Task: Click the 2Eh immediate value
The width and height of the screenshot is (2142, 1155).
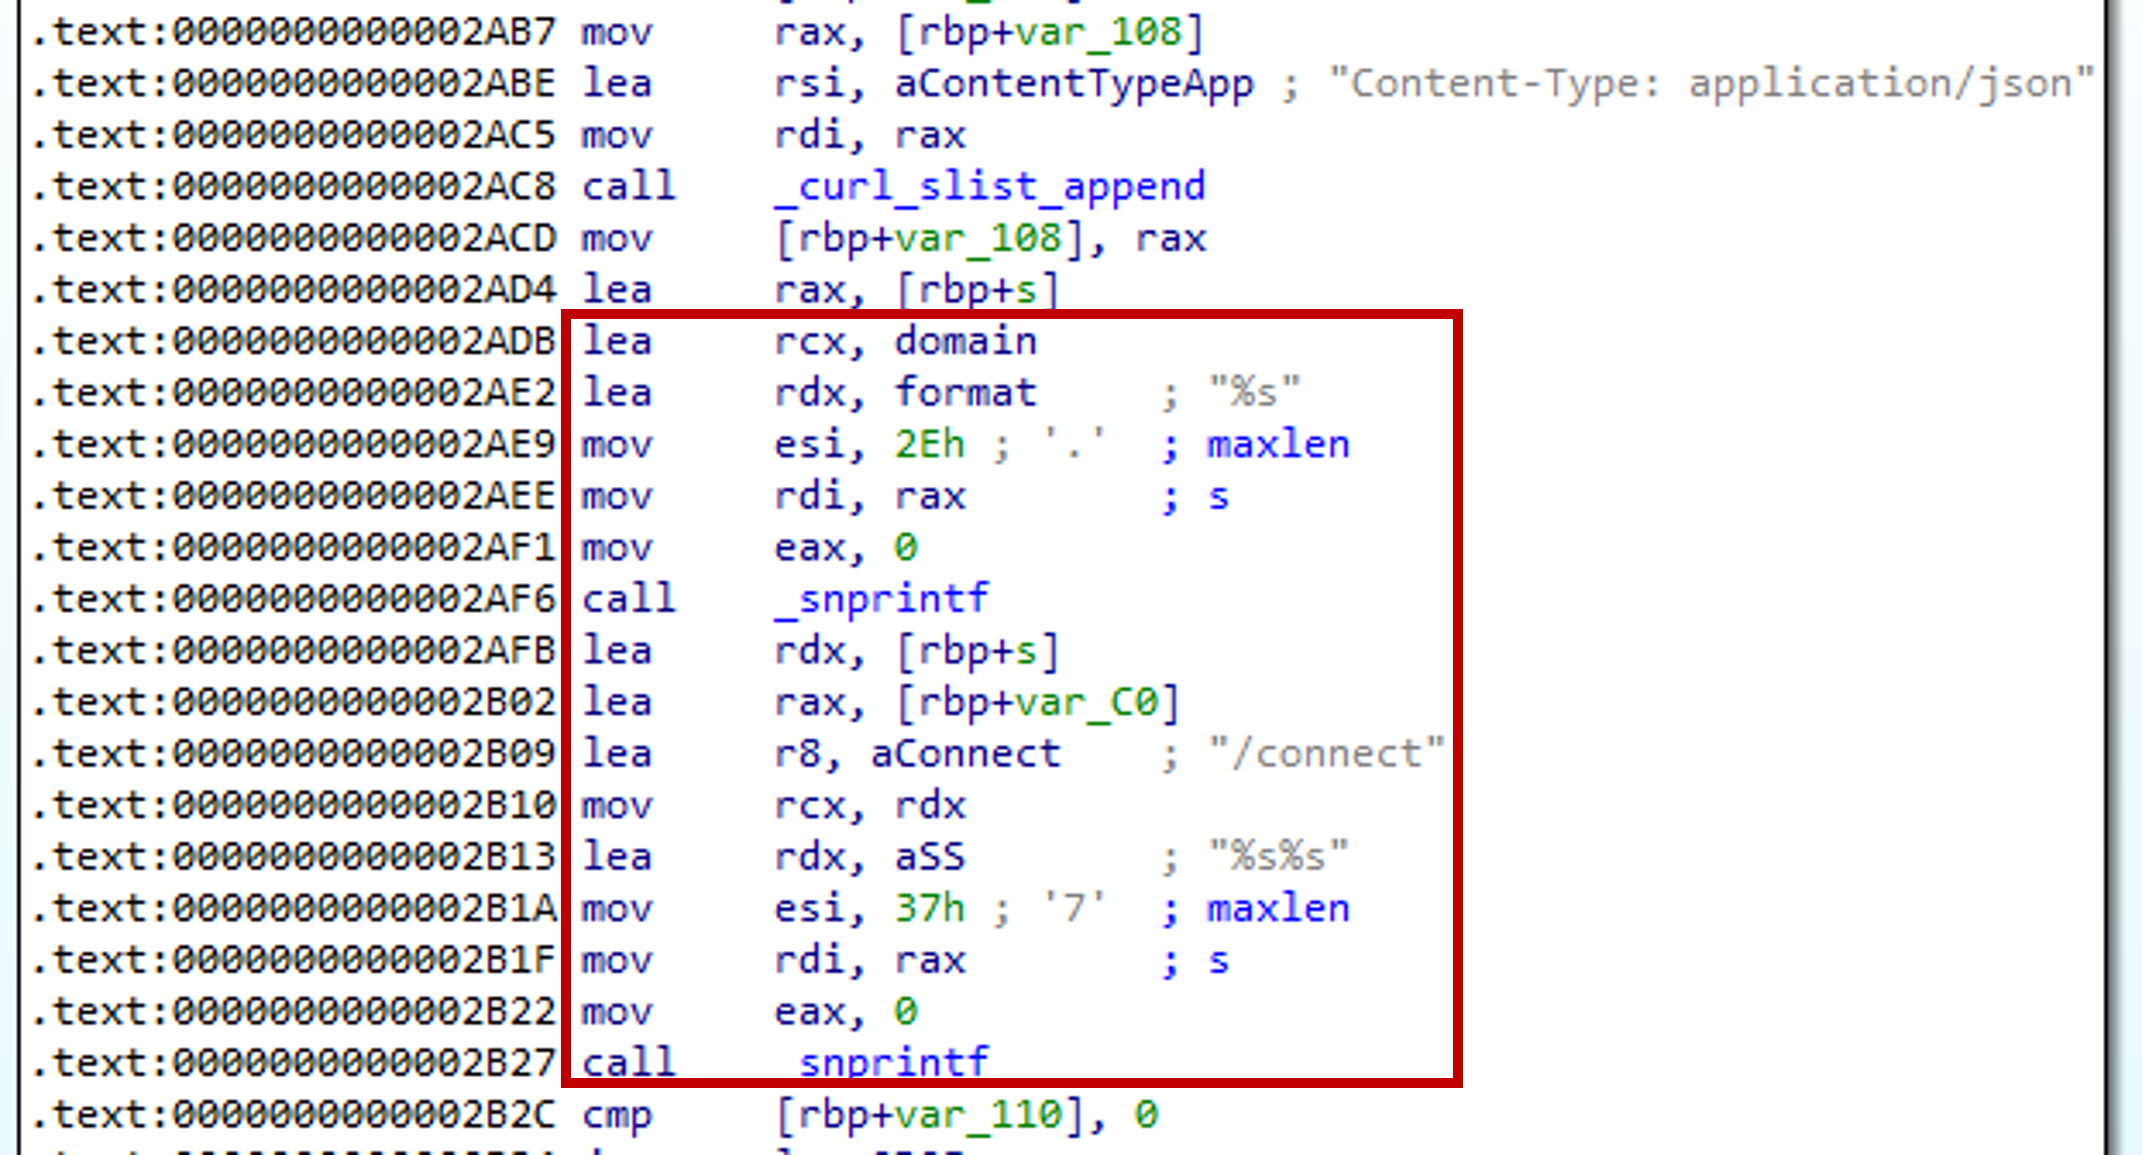Action: coord(930,445)
